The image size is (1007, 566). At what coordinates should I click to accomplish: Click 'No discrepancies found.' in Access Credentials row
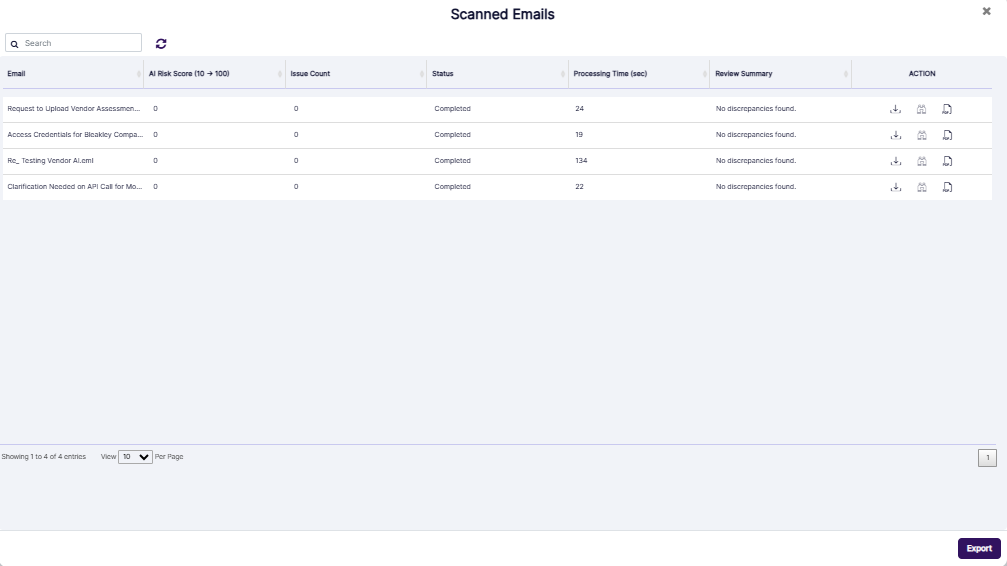pyautogui.click(x=756, y=134)
